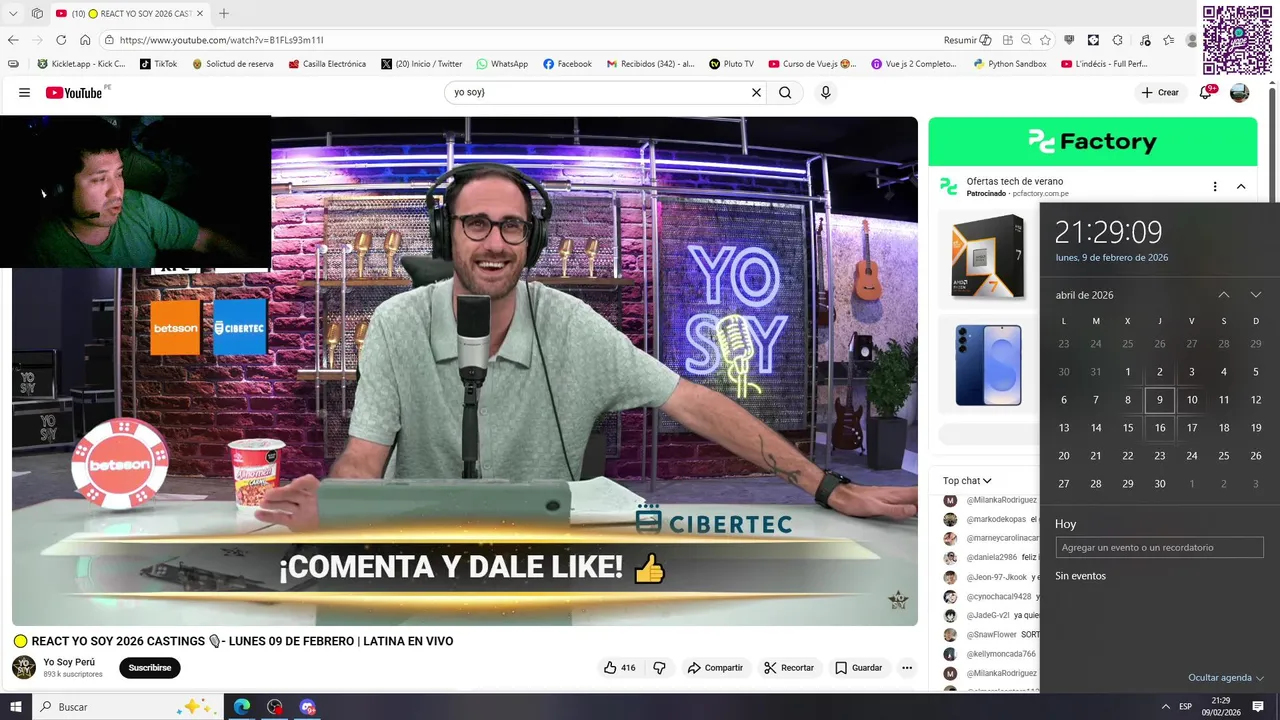1280x720 pixels.
Task: Collapse the PC Factory ad panel
Action: (x=1241, y=186)
